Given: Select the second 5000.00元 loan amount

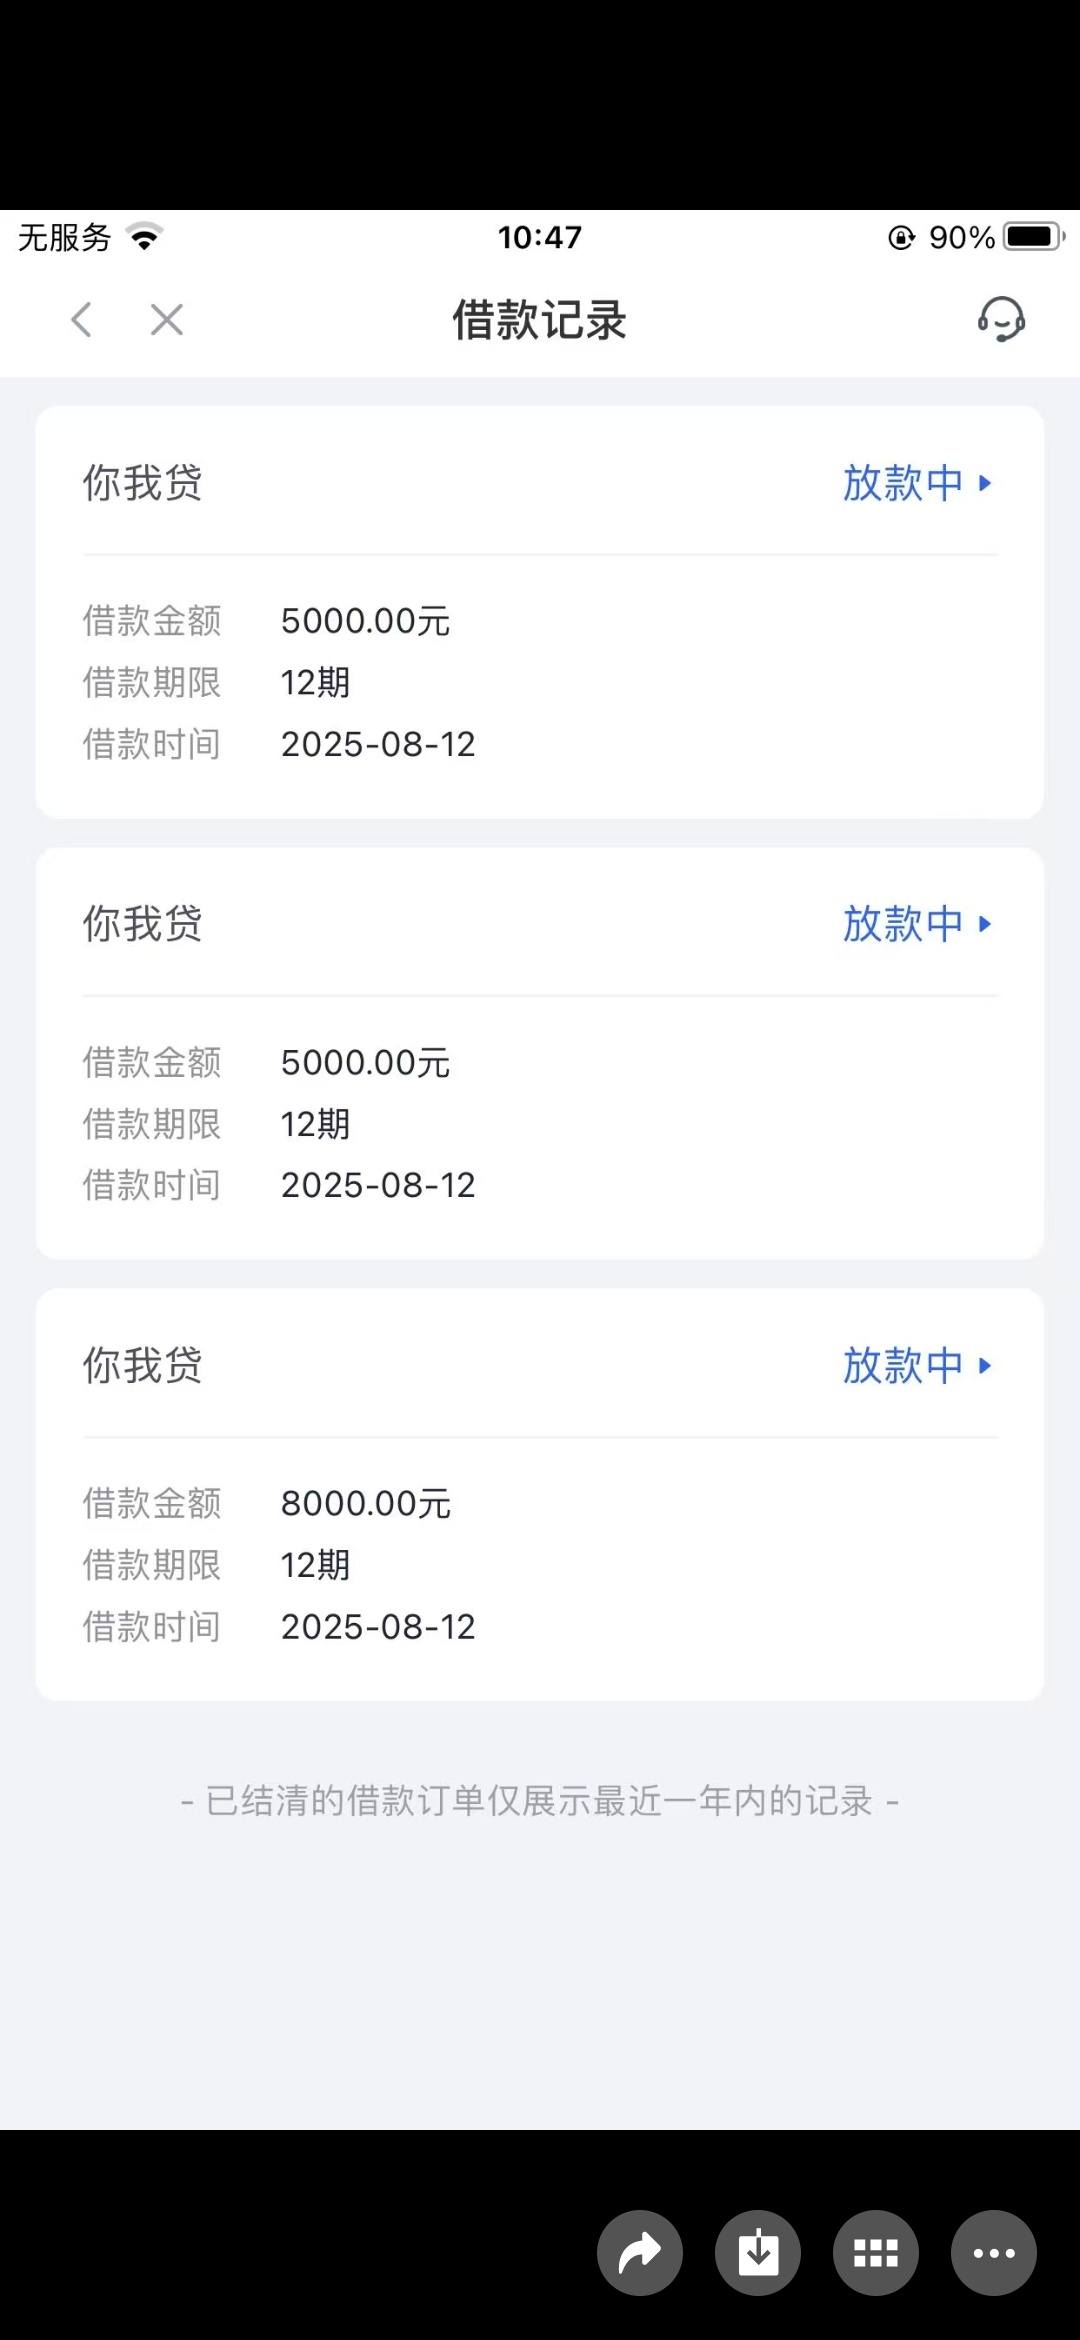Looking at the screenshot, I should [365, 1063].
